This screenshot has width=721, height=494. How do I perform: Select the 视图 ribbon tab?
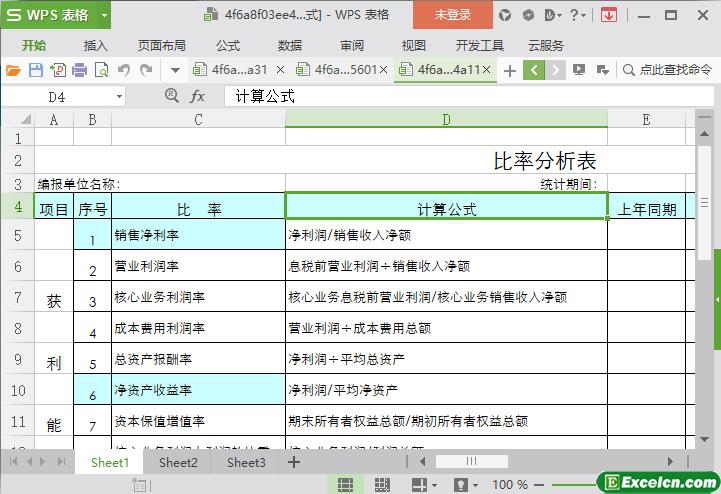click(413, 46)
